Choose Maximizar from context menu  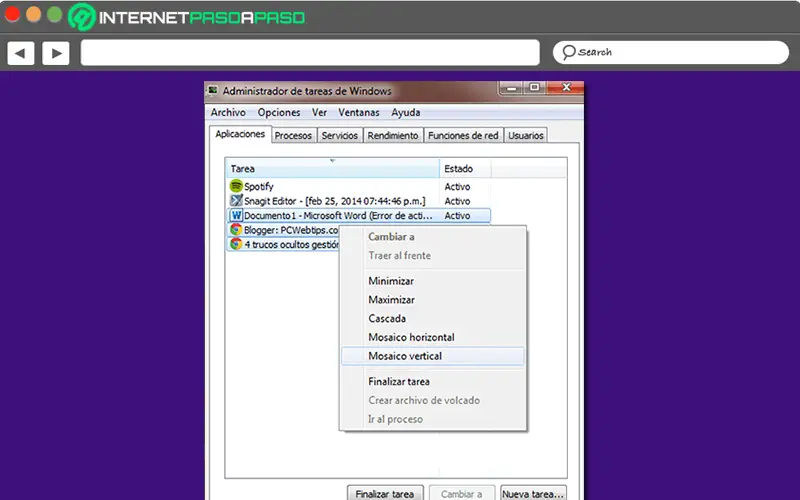433,300
